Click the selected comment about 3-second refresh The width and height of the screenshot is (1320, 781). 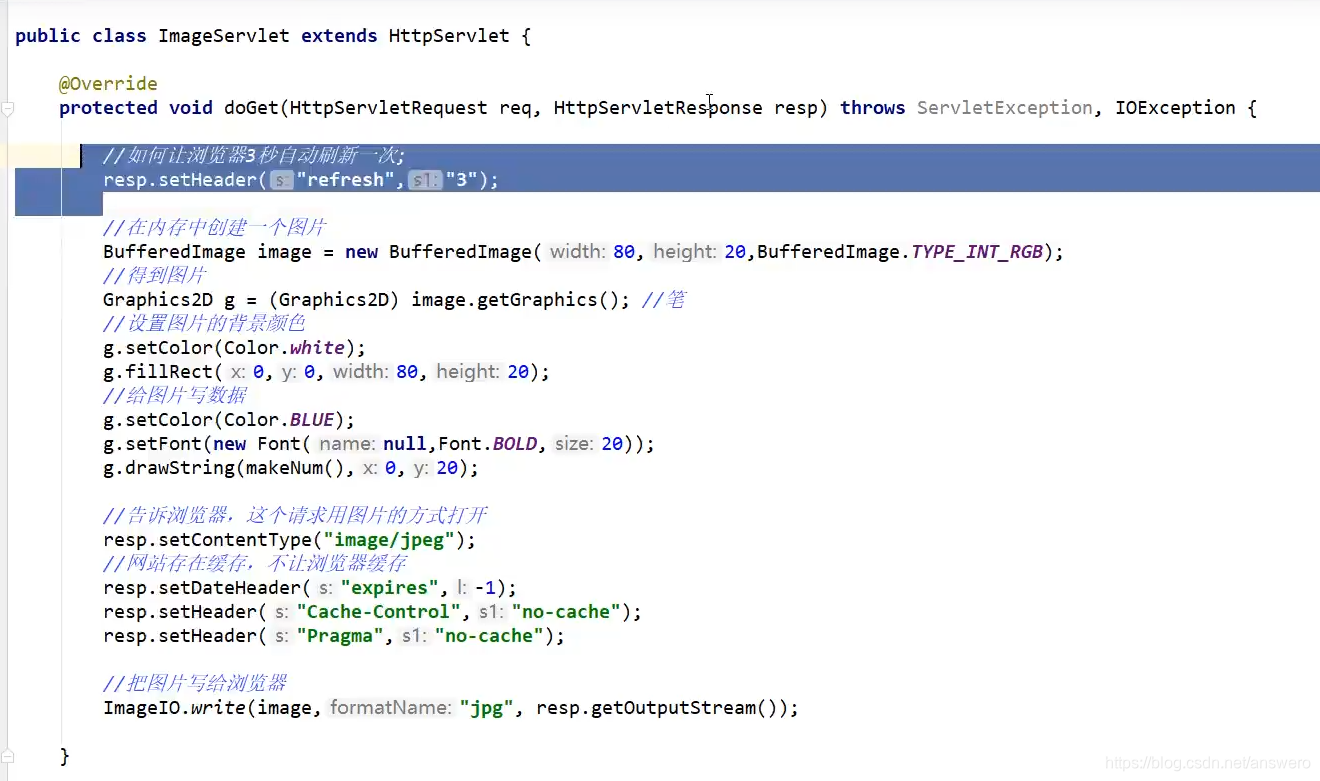pos(254,156)
